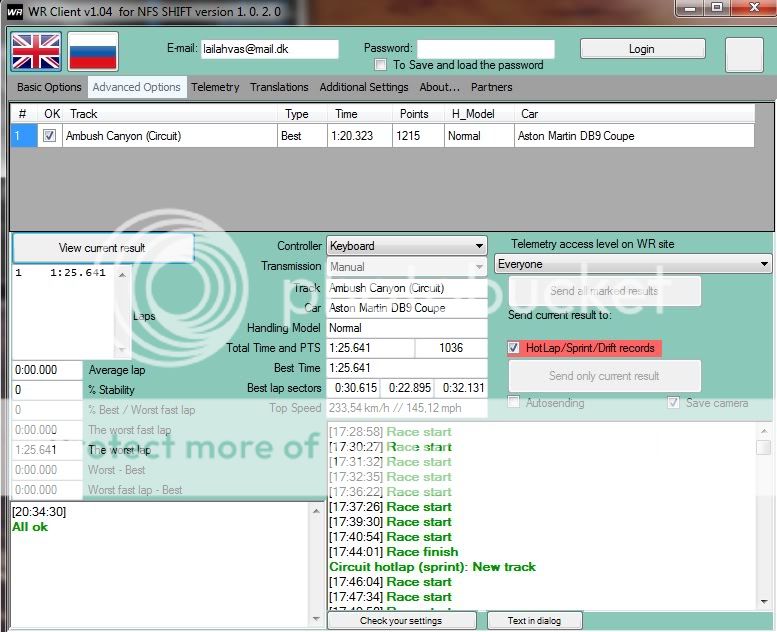Open the Controller Keyboard dropdown
This screenshot has width=777, height=632.
pos(407,246)
